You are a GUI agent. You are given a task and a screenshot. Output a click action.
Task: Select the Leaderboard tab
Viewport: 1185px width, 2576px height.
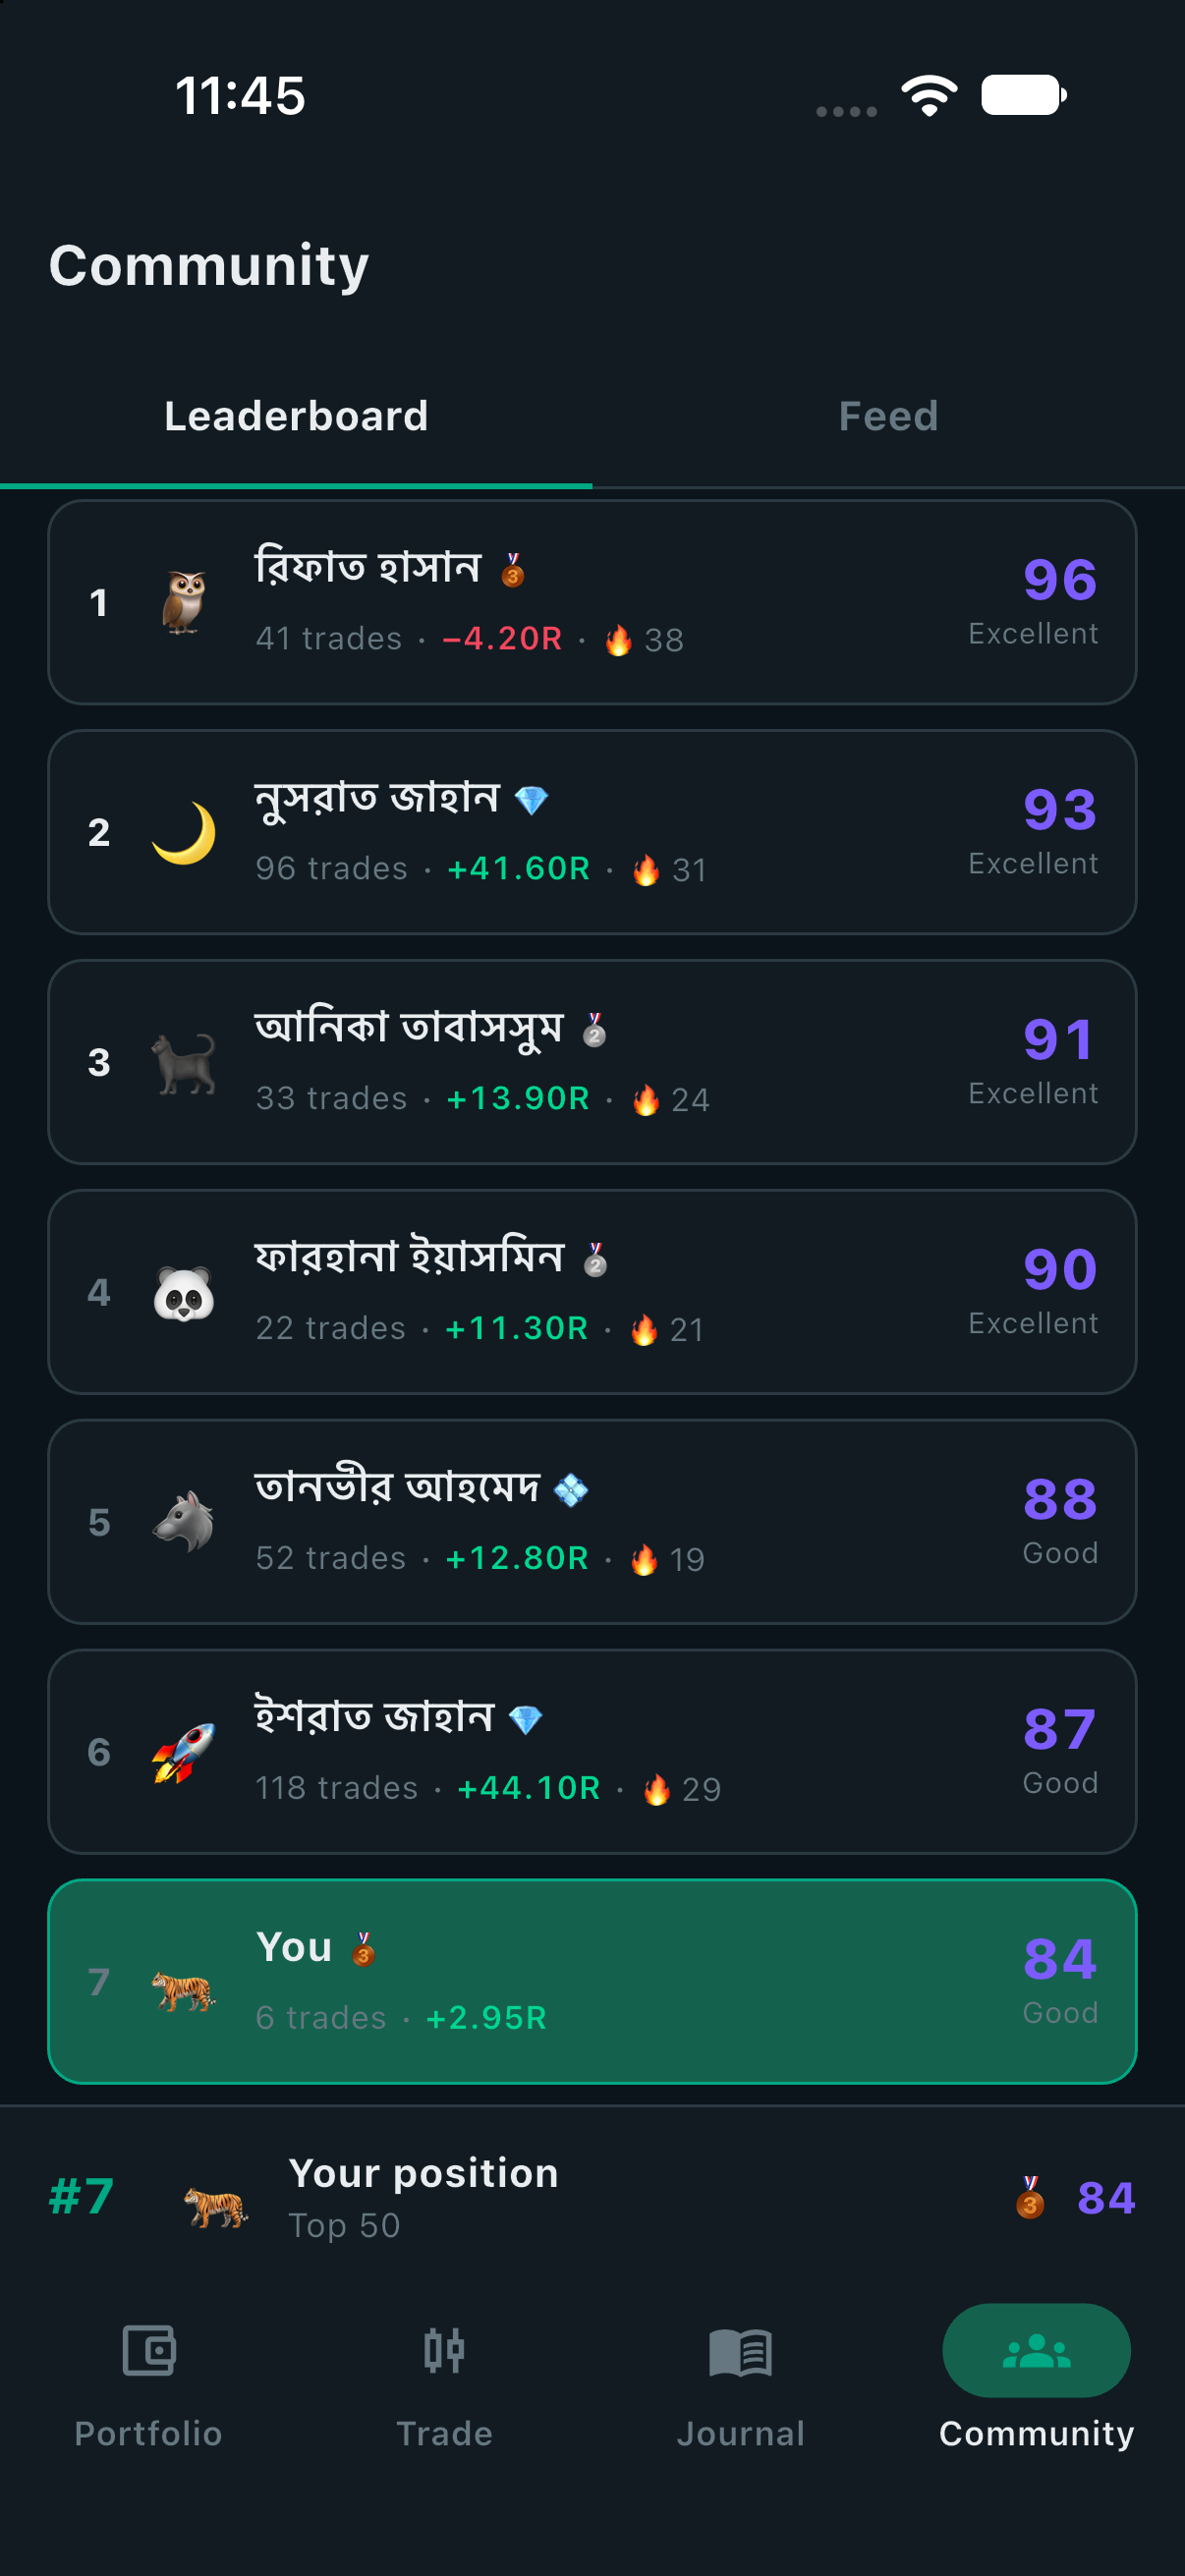296,416
